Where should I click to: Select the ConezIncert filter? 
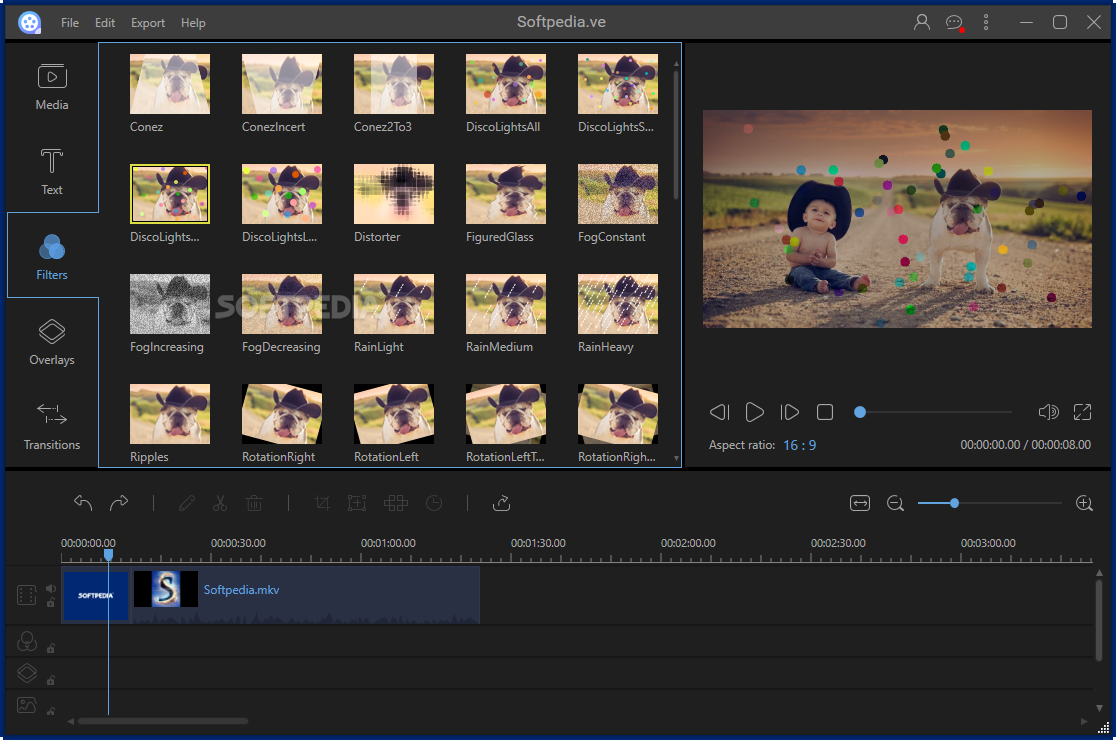coord(282,84)
